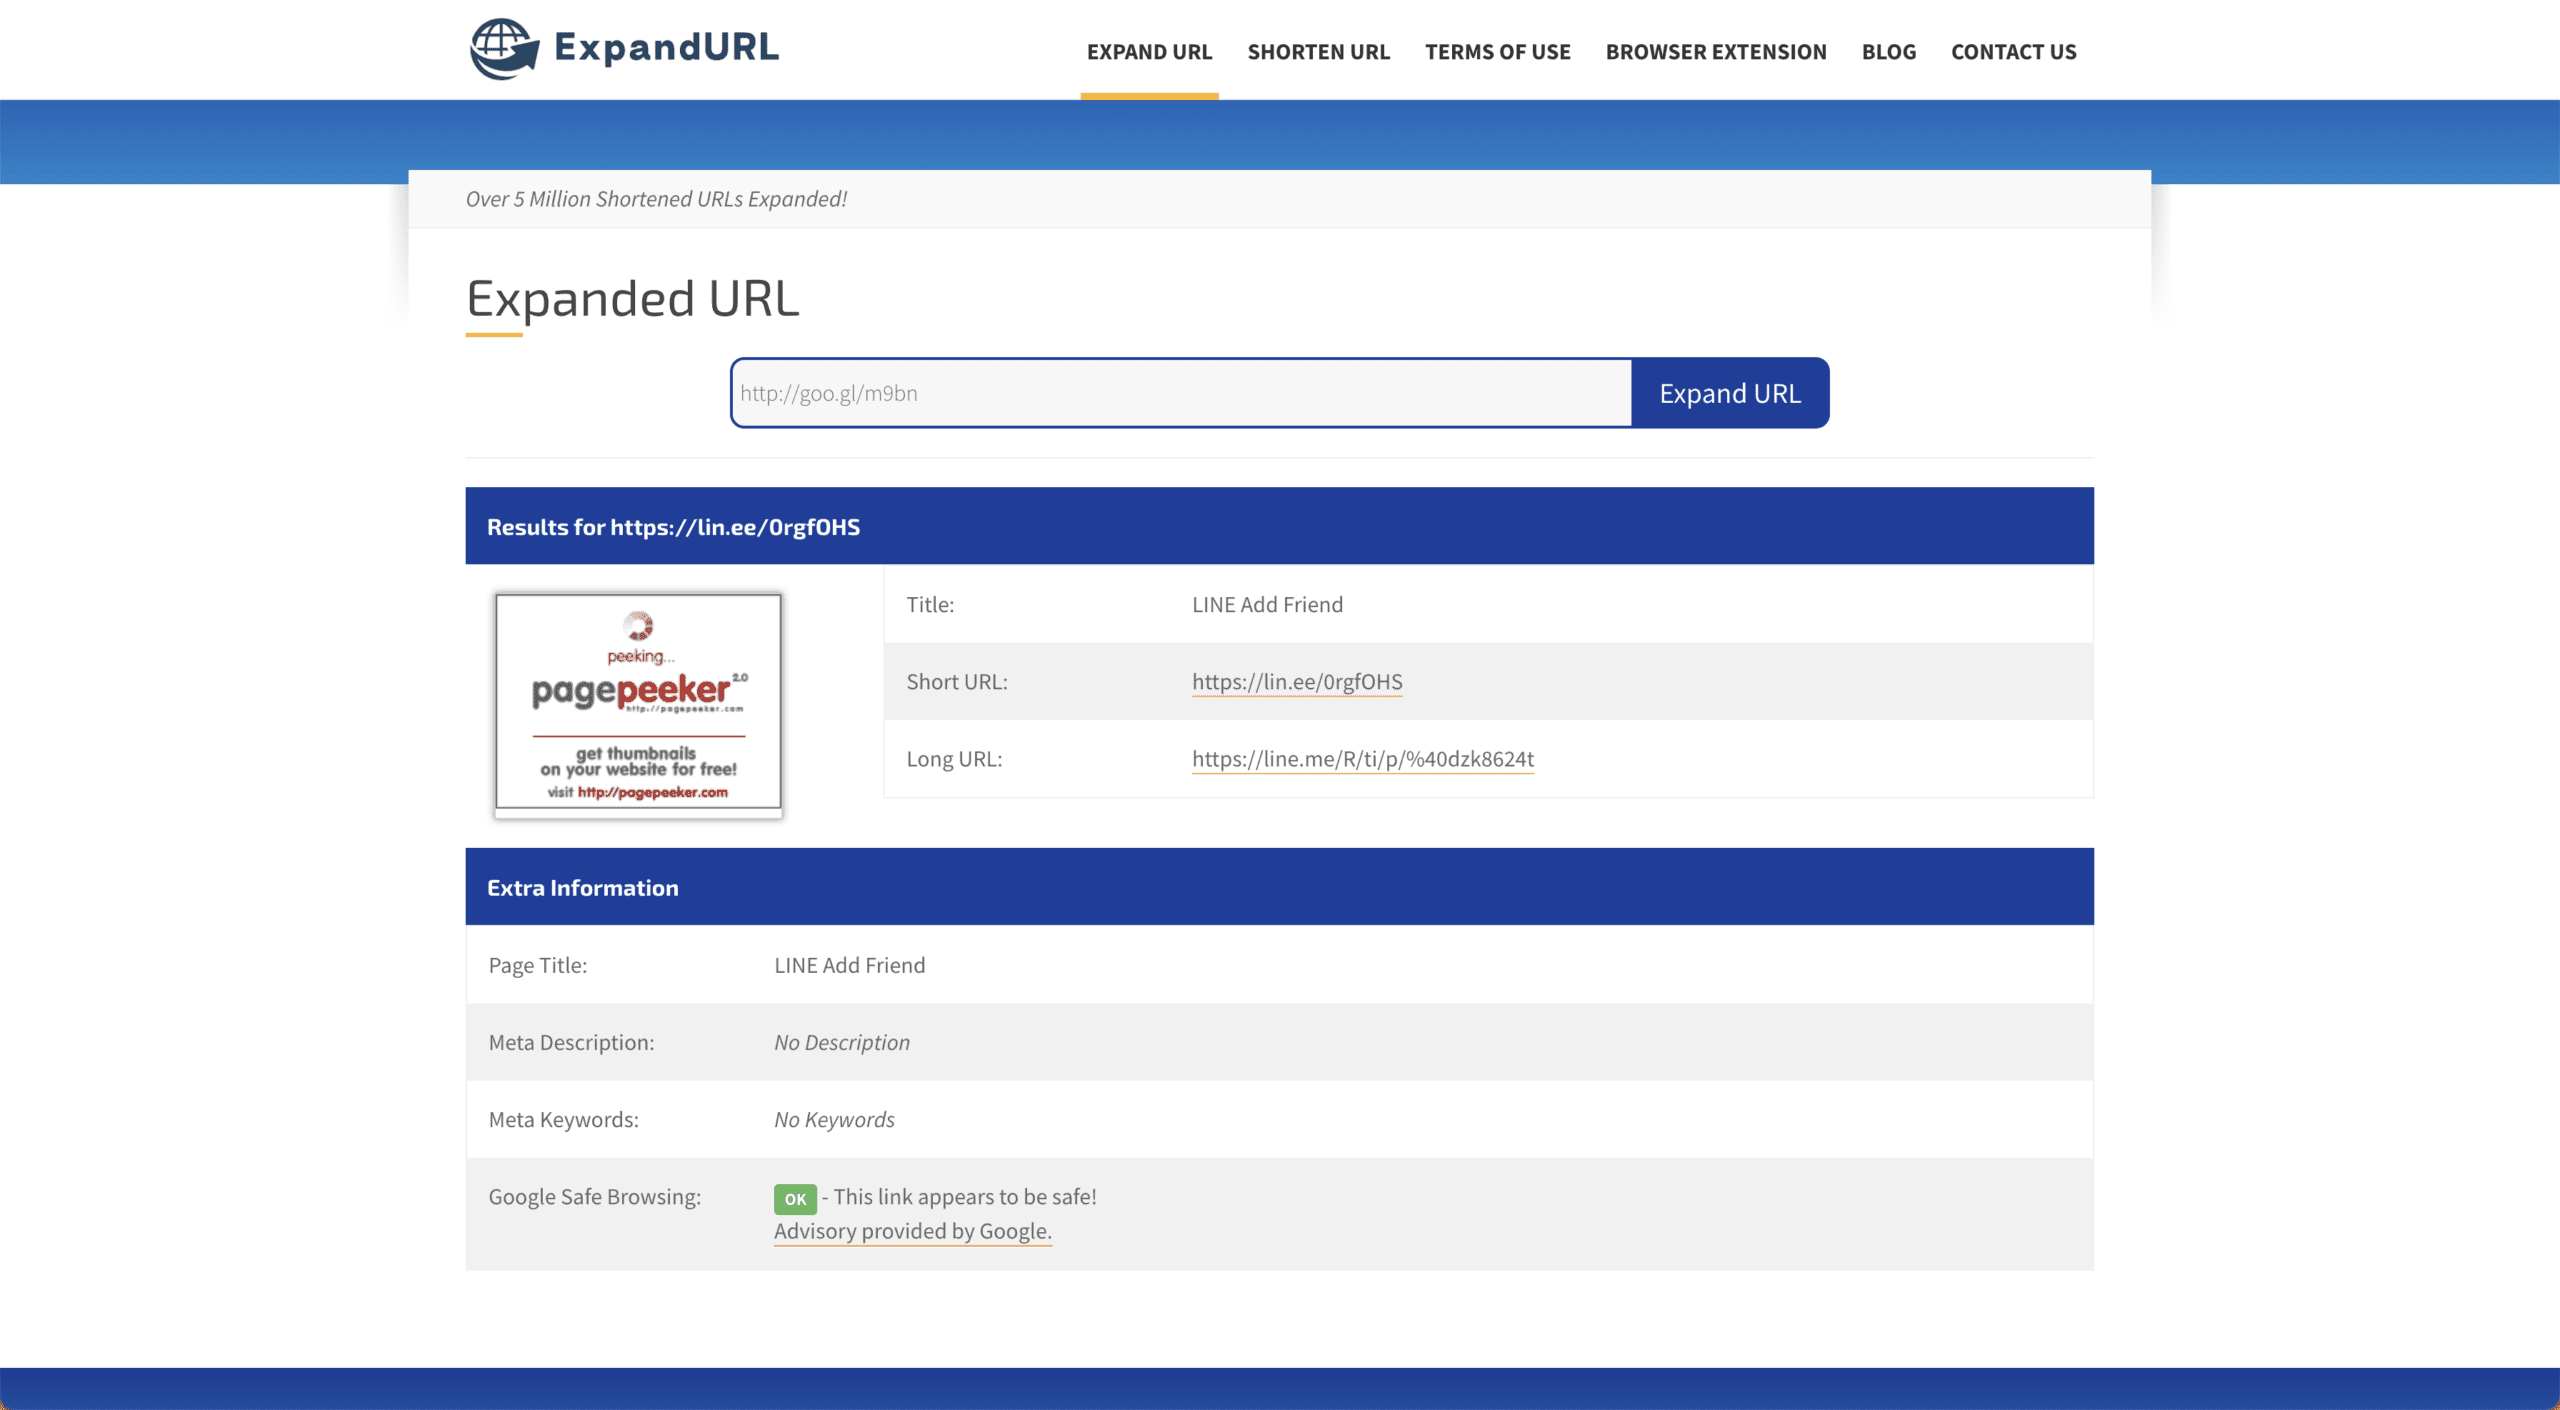The height and width of the screenshot is (1410, 2560).
Task: Navigate to Browser Extension page
Action: point(1715,52)
